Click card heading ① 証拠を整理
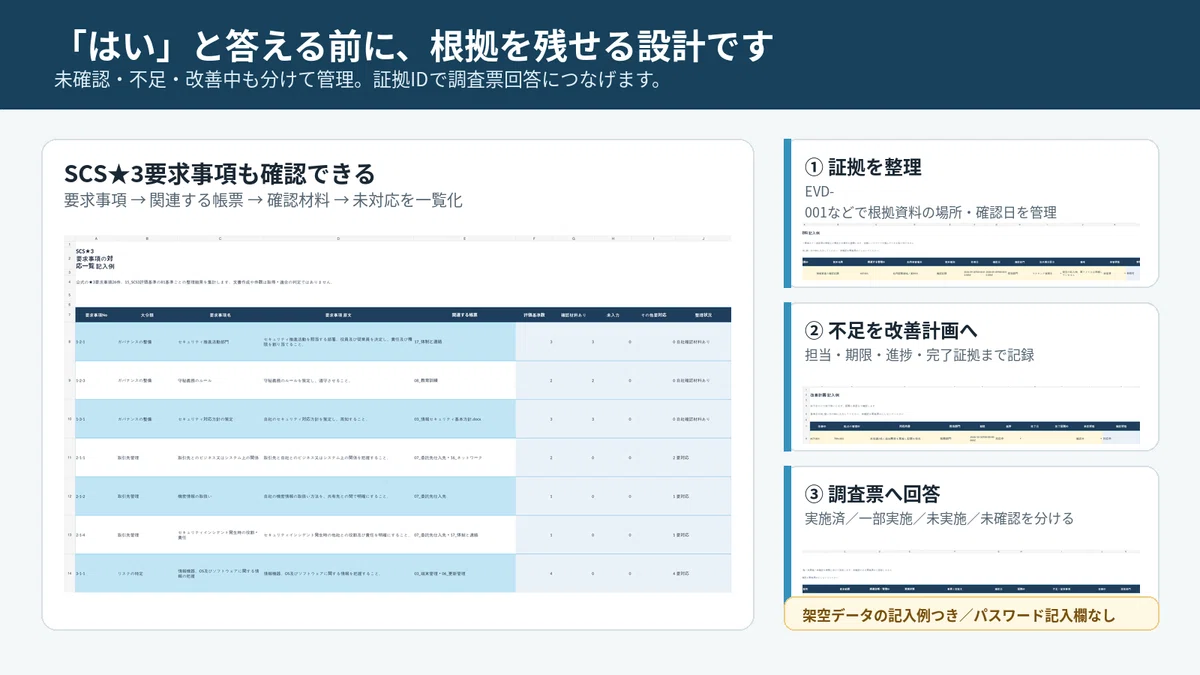The width and height of the screenshot is (1200, 675). pyautogui.click(x=863, y=167)
